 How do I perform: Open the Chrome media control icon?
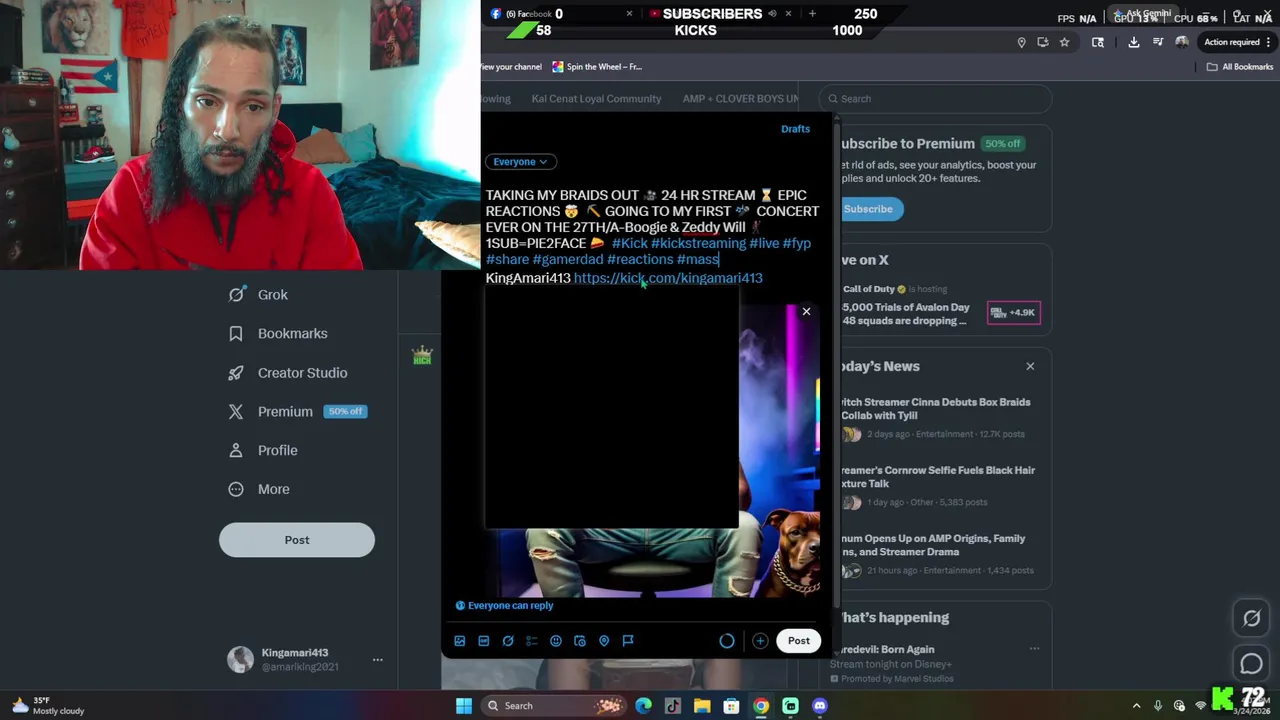[1158, 42]
